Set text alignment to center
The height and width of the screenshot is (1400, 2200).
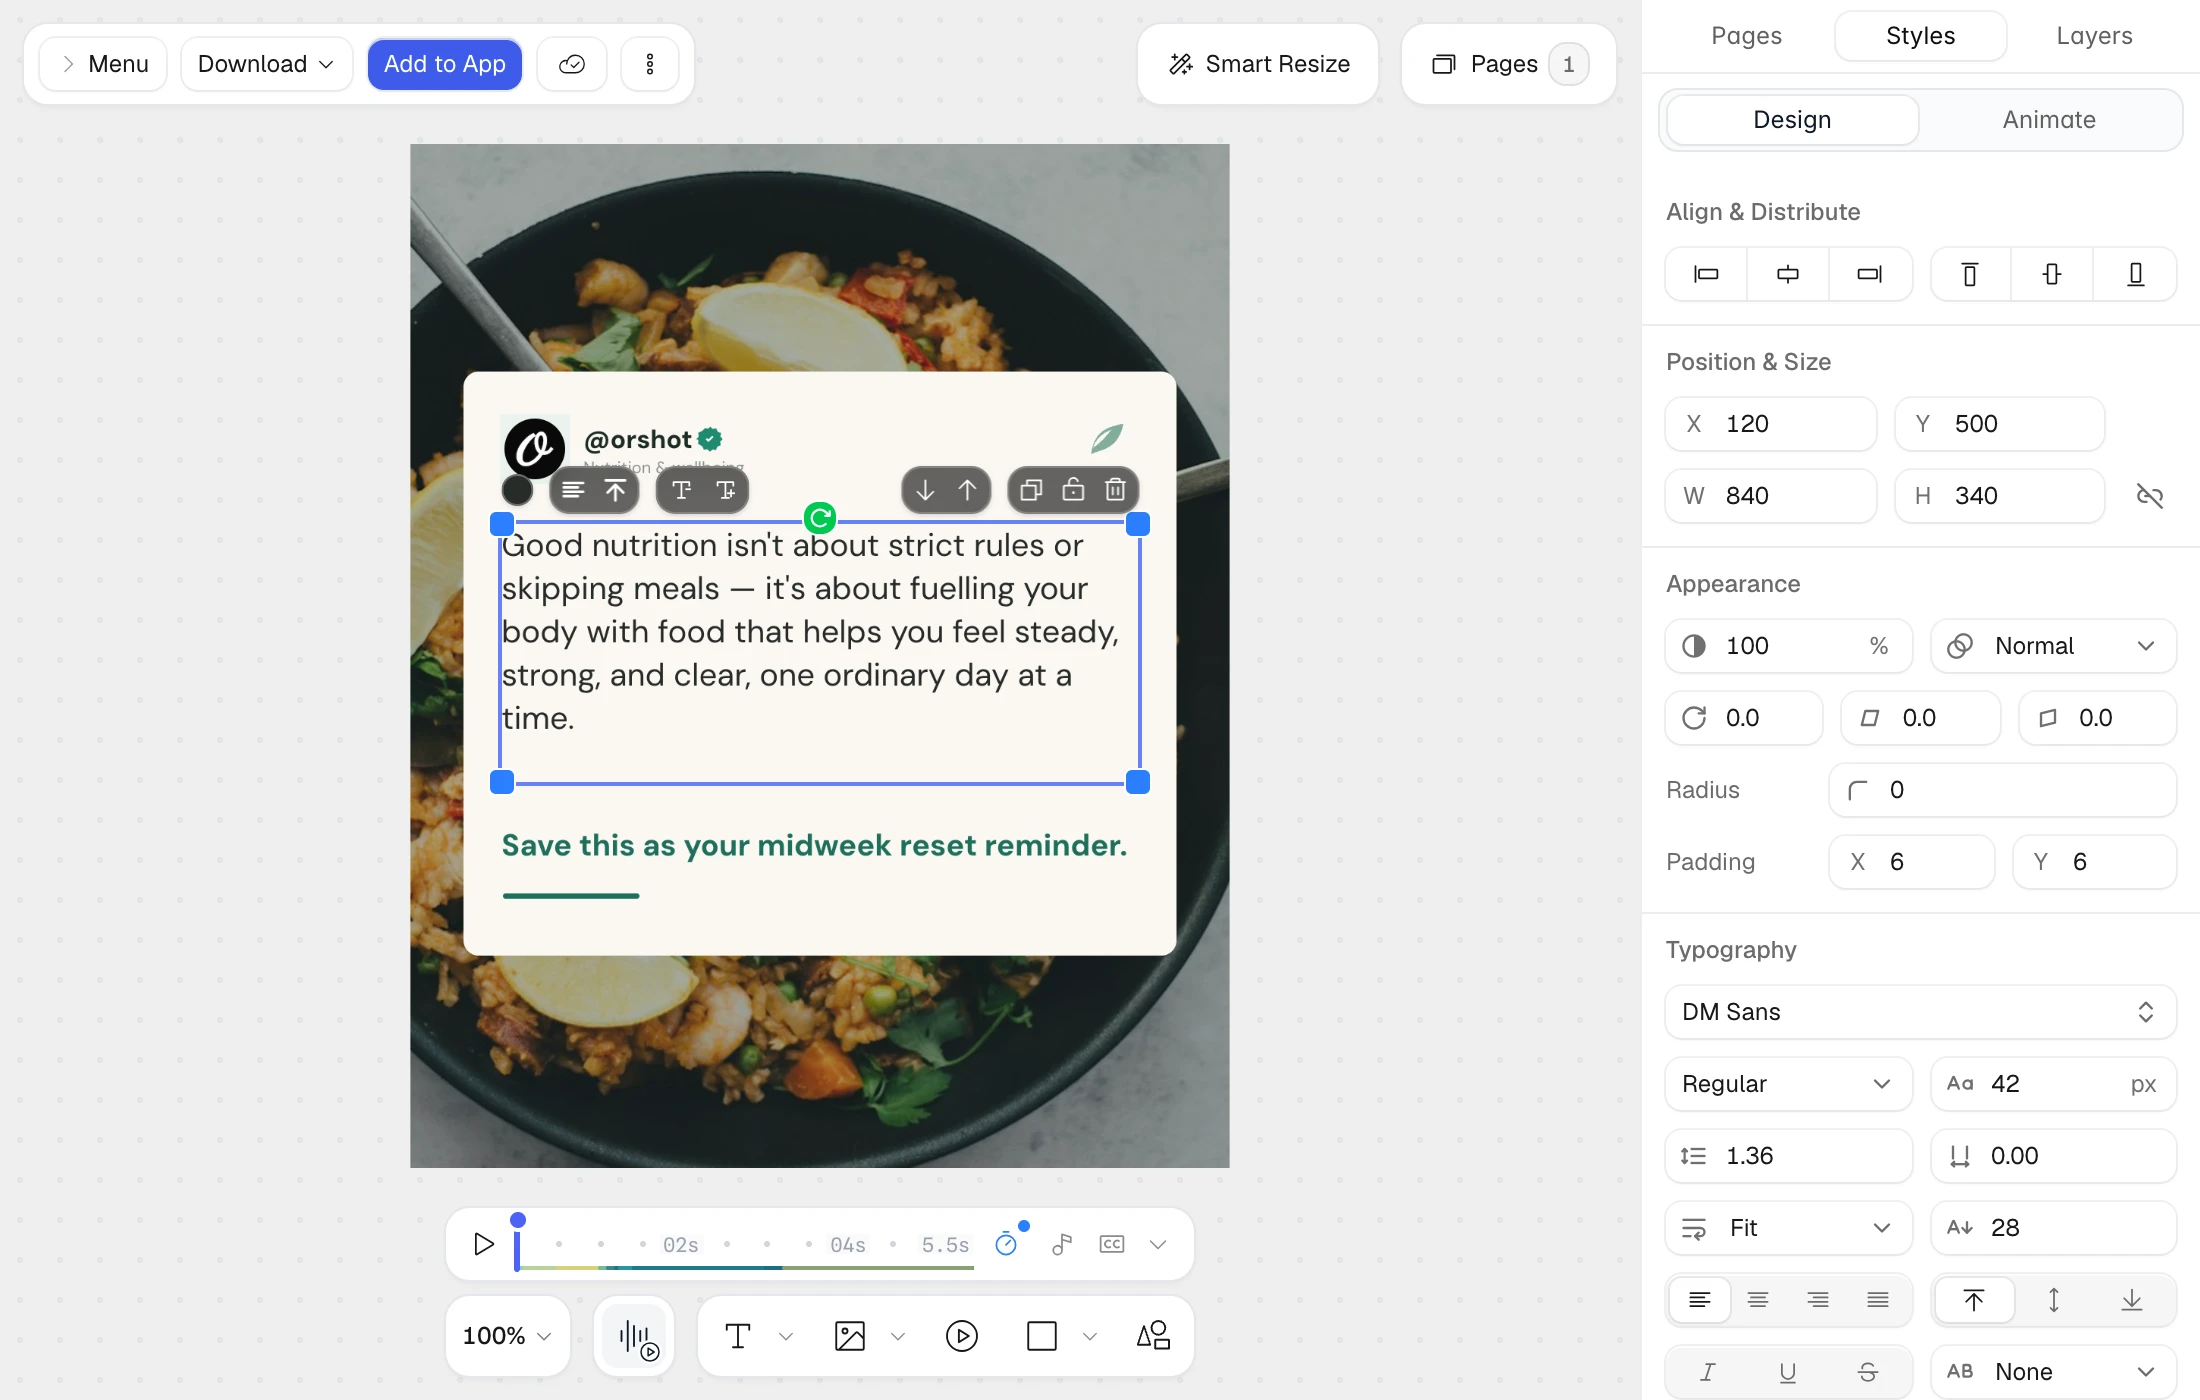coord(1758,1300)
